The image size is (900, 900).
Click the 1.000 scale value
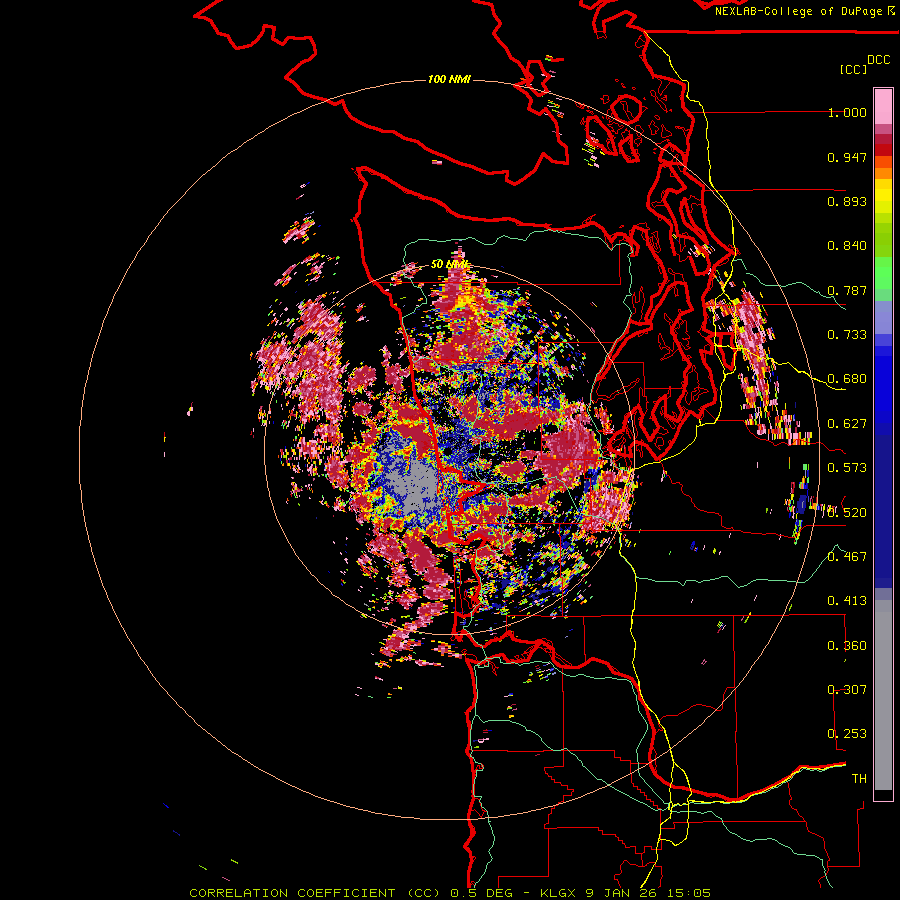coord(847,112)
